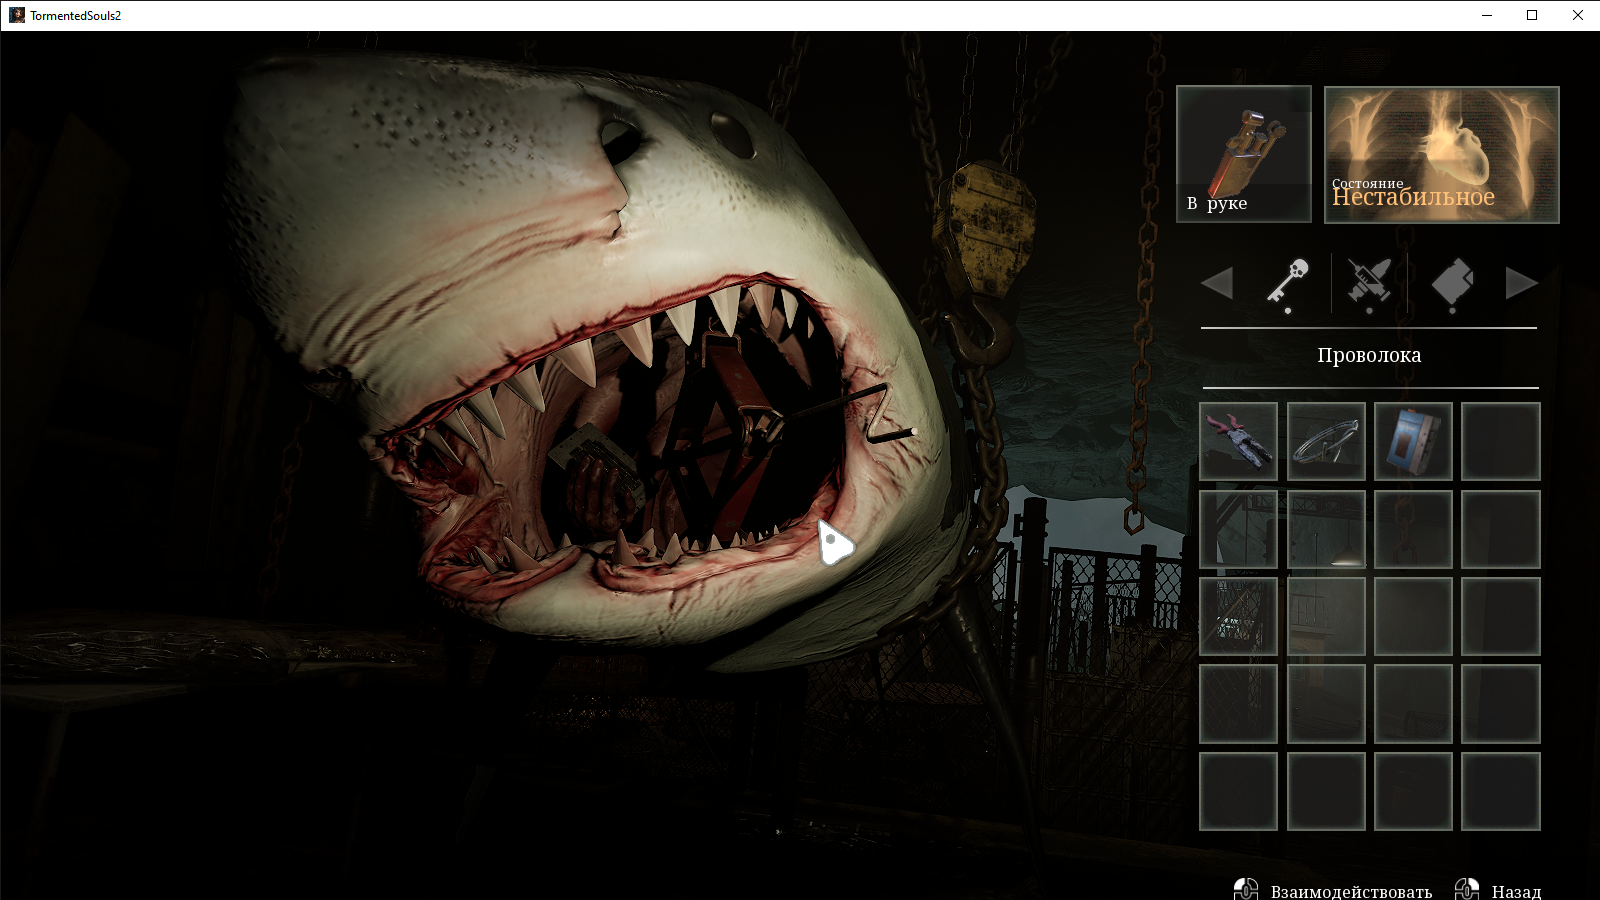Select the coiled wire inventory item
This screenshot has height=900, width=1600.
(1325, 441)
